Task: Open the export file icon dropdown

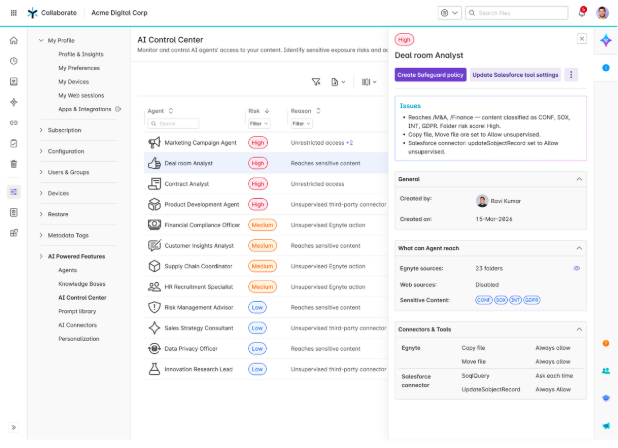Action: point(338,82)
